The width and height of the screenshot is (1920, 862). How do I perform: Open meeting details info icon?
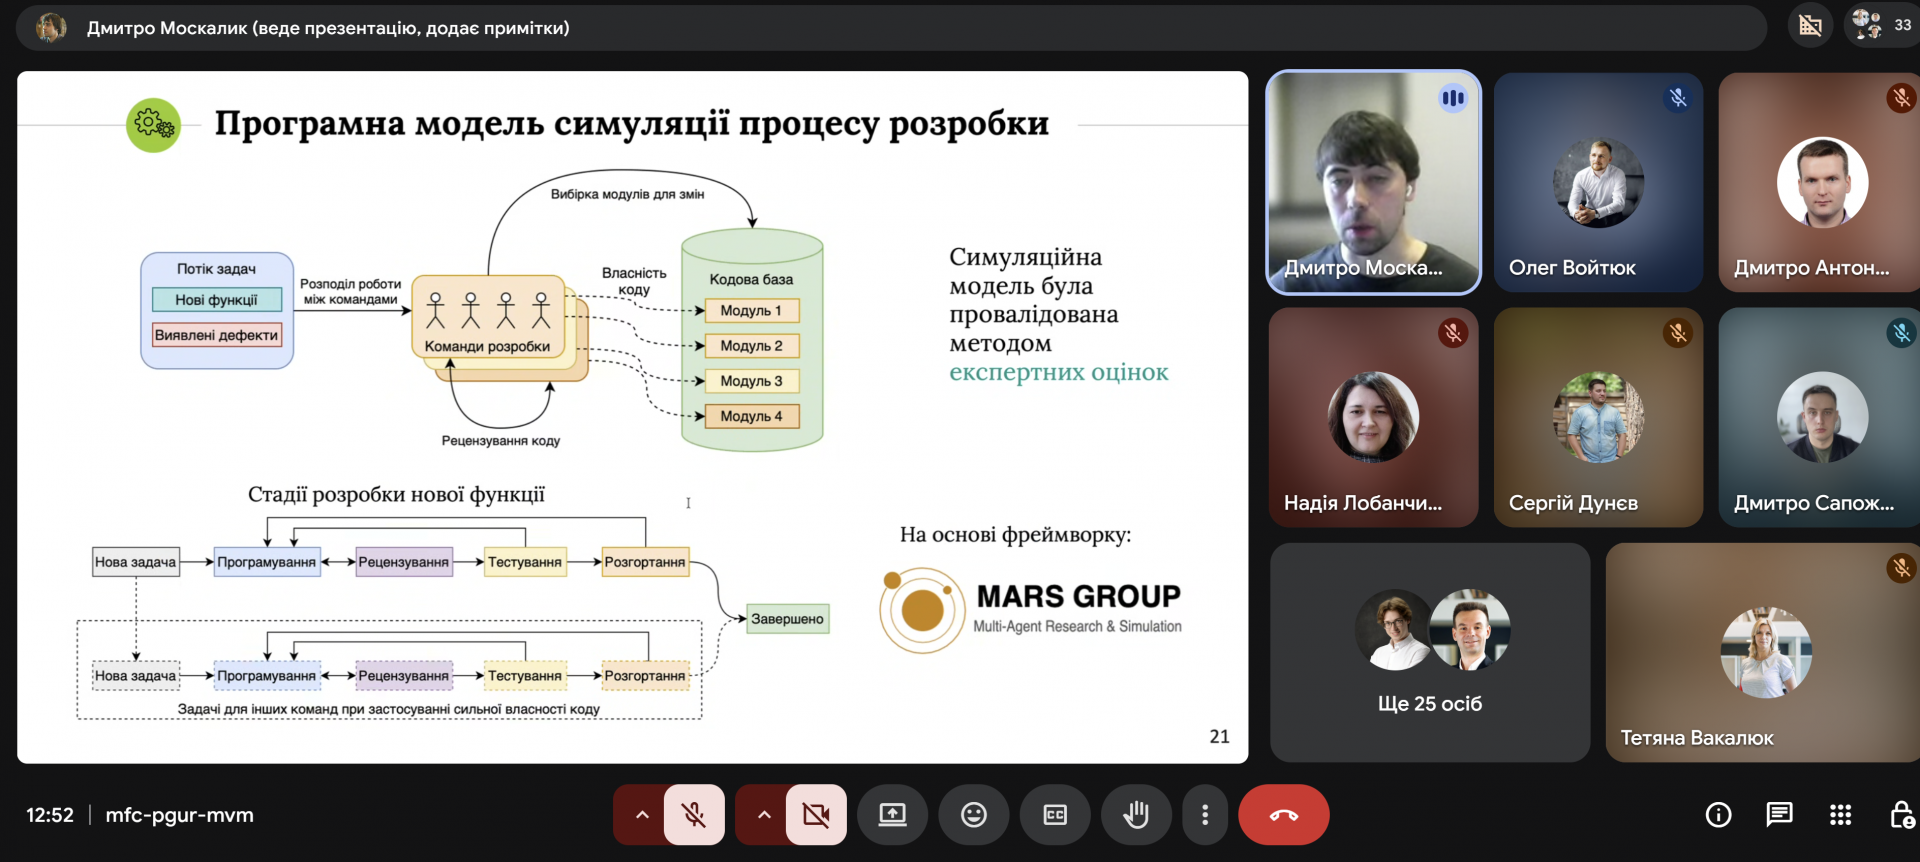1718,815
